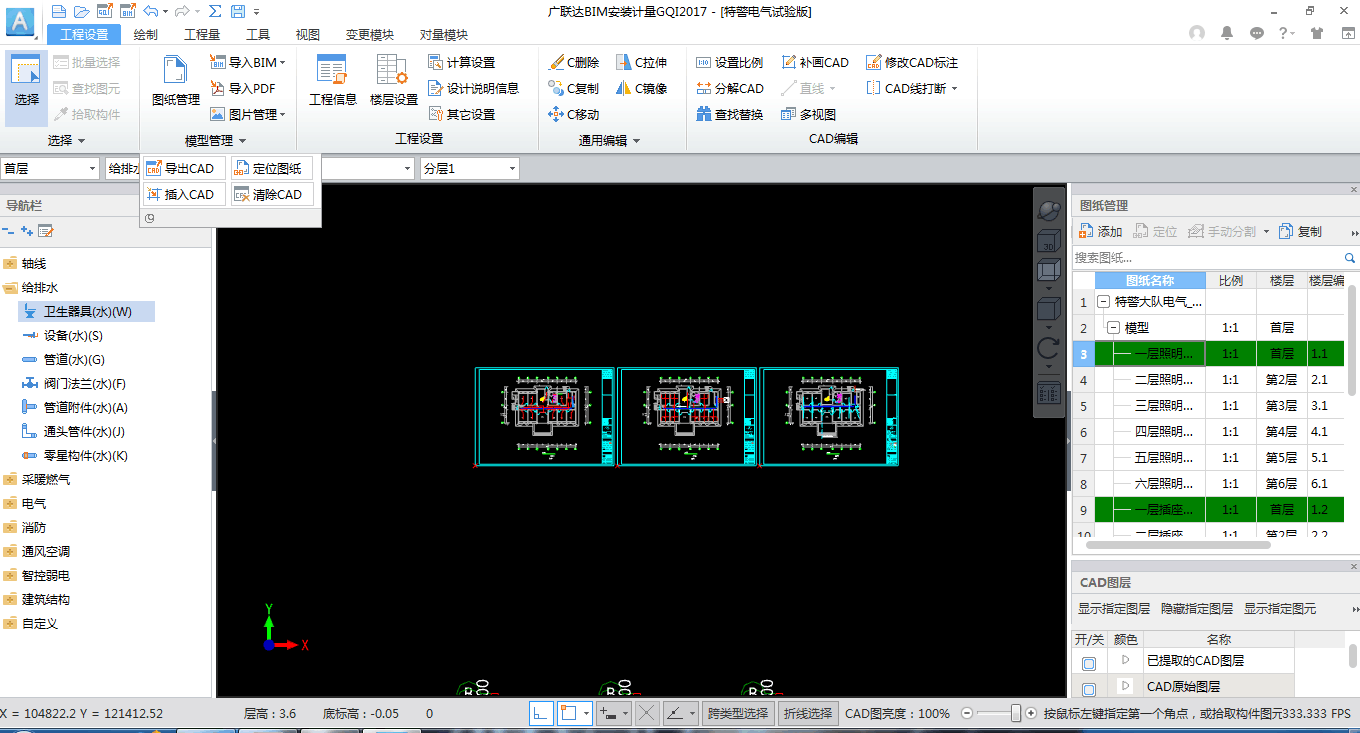This screenshot has width=1360, height=733.
Task: Click 补画CAD draw tool
Action: click(x=814, y=62)
